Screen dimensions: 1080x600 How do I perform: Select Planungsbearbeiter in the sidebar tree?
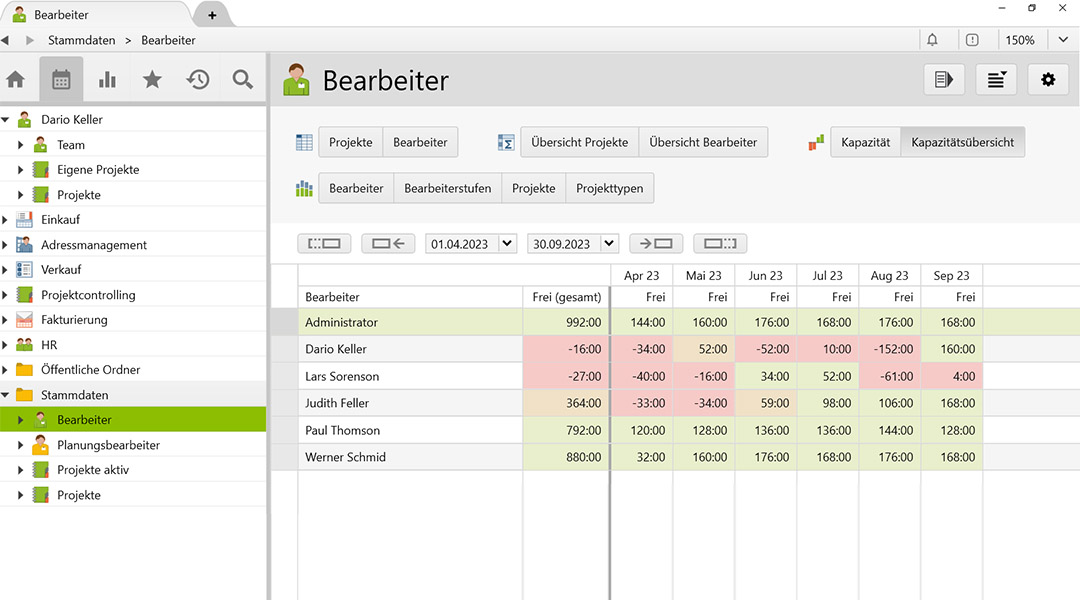point(108,445)
